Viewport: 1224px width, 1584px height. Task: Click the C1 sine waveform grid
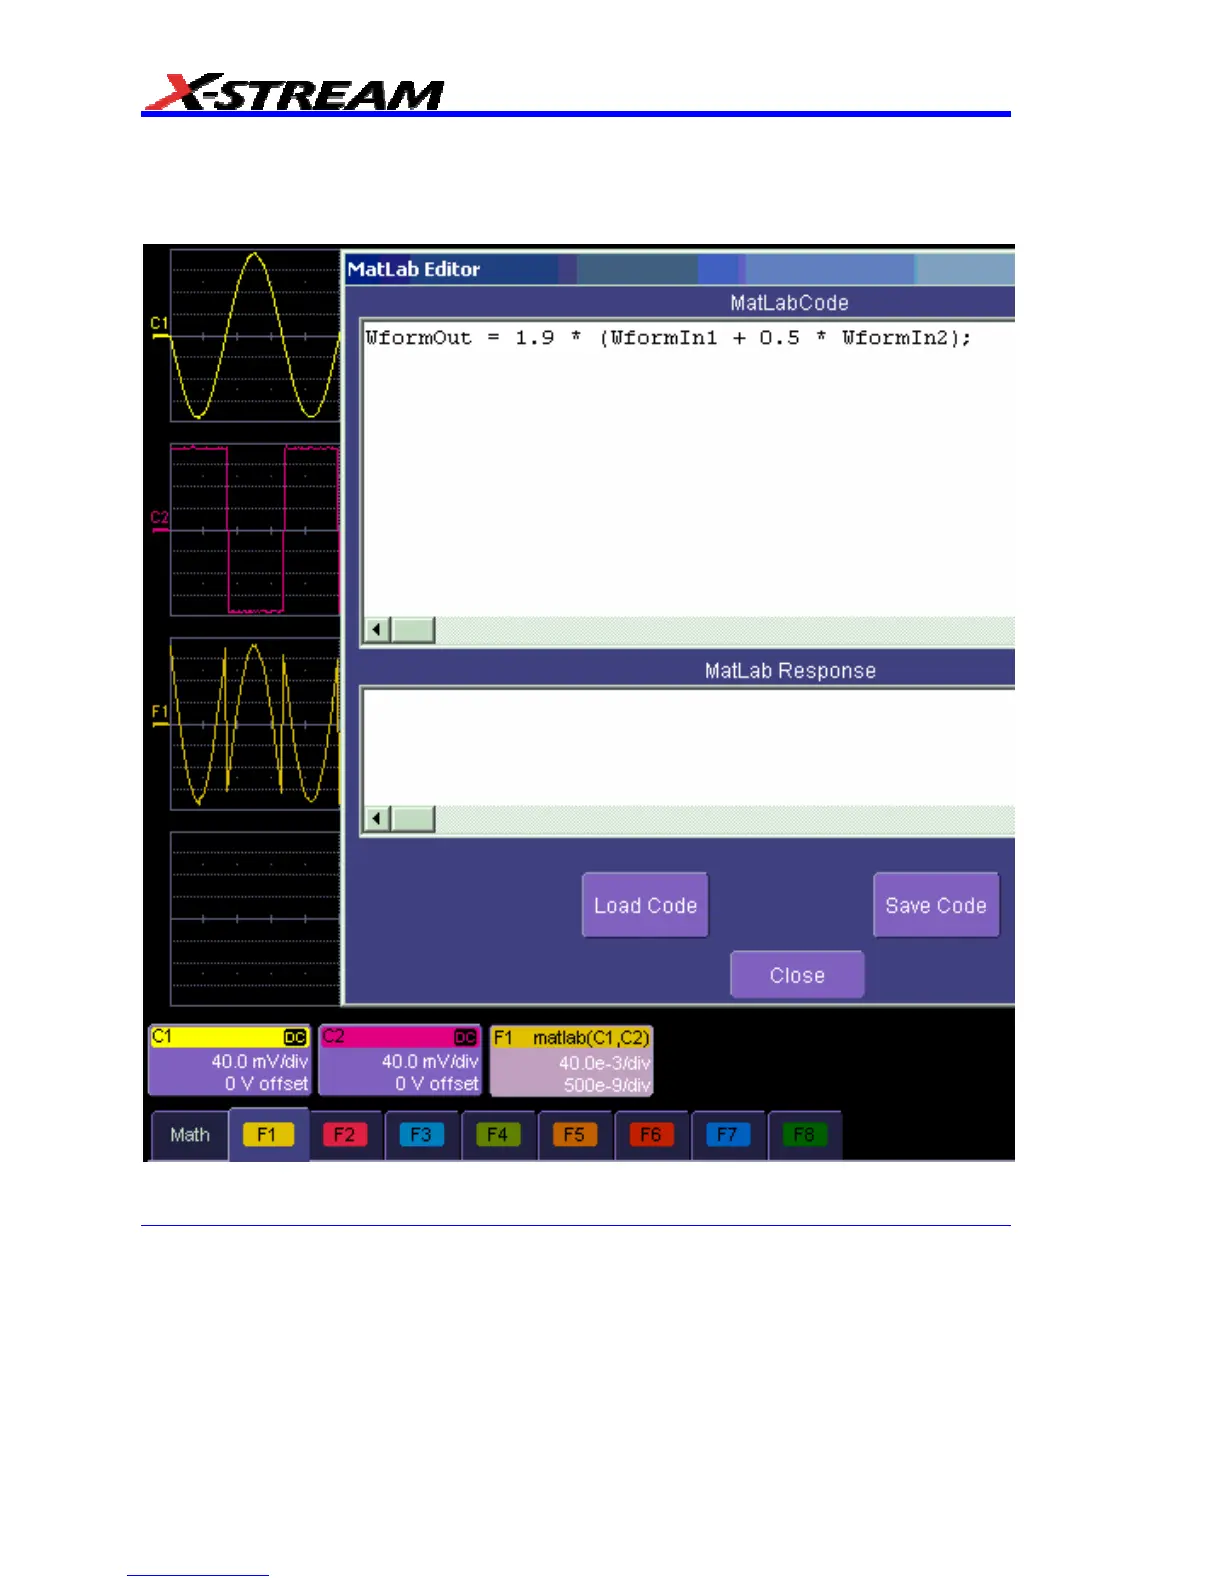tap(255, 336)
